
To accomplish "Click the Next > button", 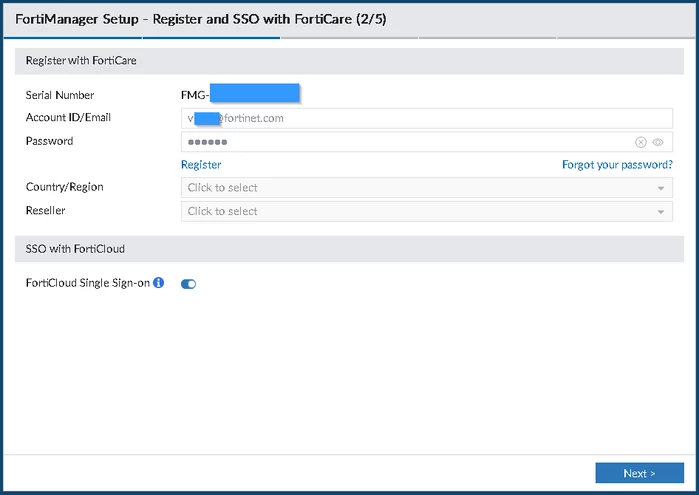I will [x=639, y=473].
